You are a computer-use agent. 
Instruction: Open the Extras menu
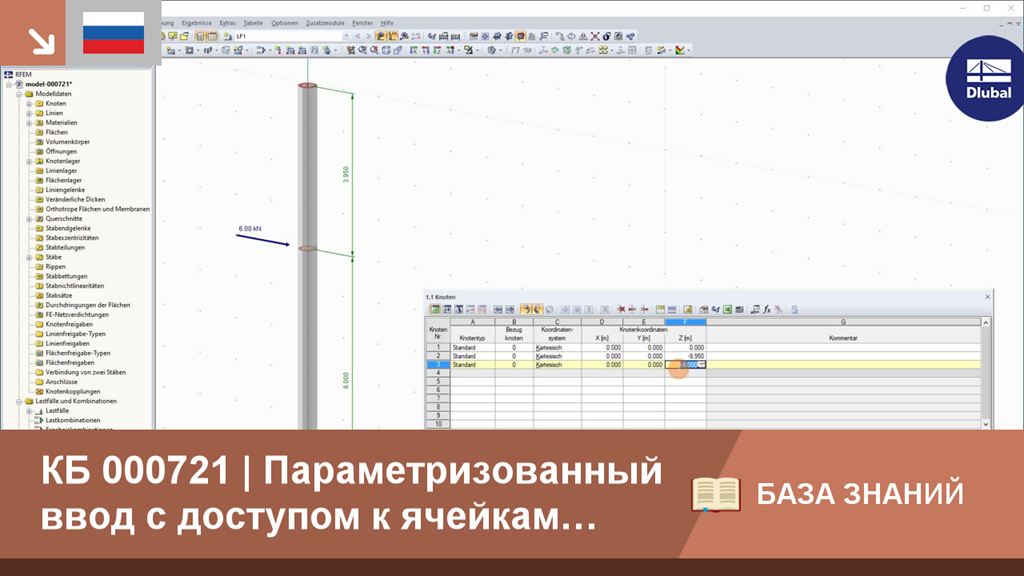pos(228,23)
